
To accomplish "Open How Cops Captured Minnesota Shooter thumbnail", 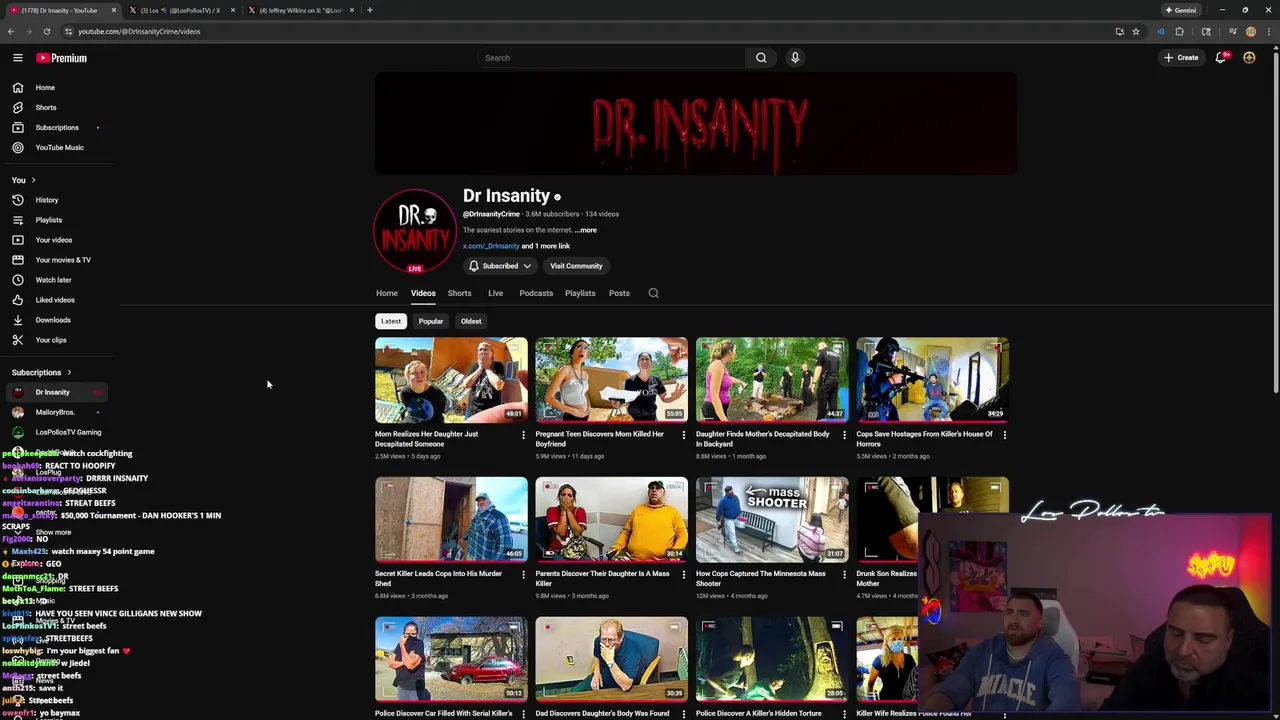I will point(772,520).
